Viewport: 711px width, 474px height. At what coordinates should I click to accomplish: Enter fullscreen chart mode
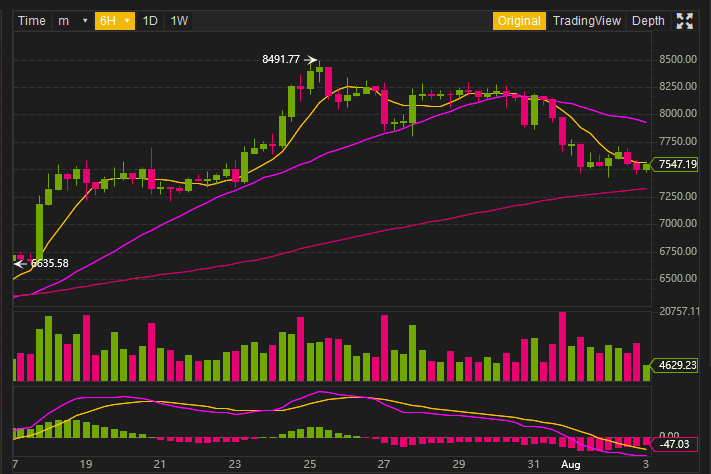[x=684, y=21]
